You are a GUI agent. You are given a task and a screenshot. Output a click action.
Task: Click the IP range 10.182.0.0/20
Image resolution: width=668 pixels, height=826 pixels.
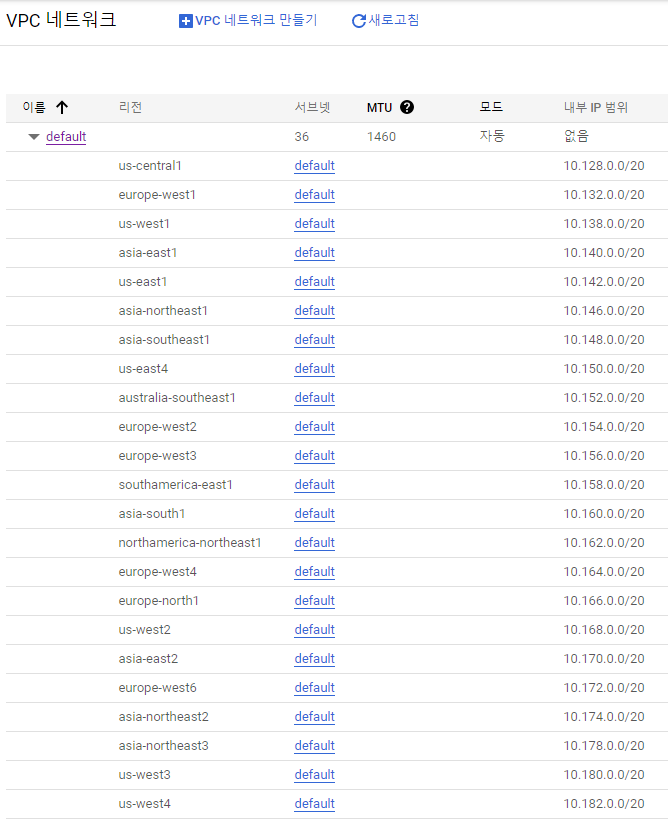point(604,803)
